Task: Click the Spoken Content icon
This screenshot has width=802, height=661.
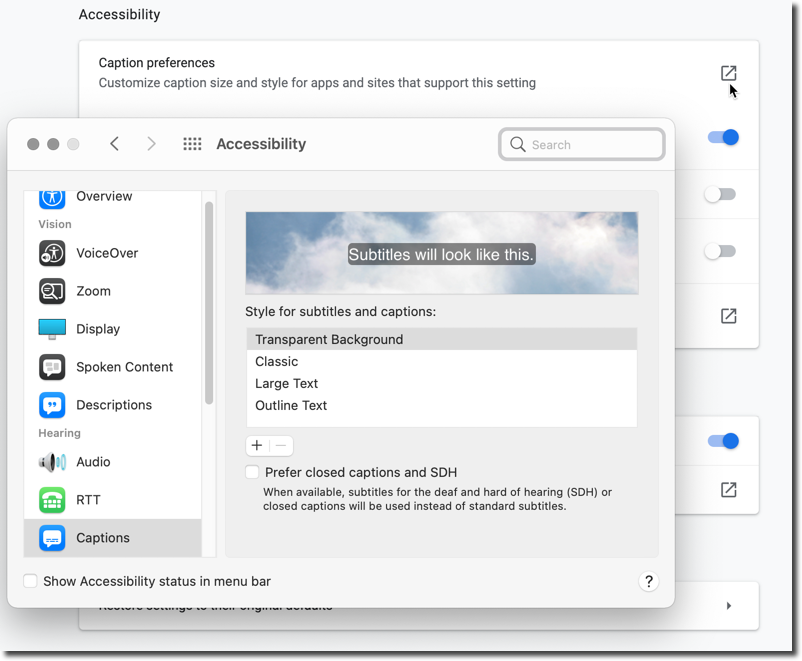Action: 52,367
